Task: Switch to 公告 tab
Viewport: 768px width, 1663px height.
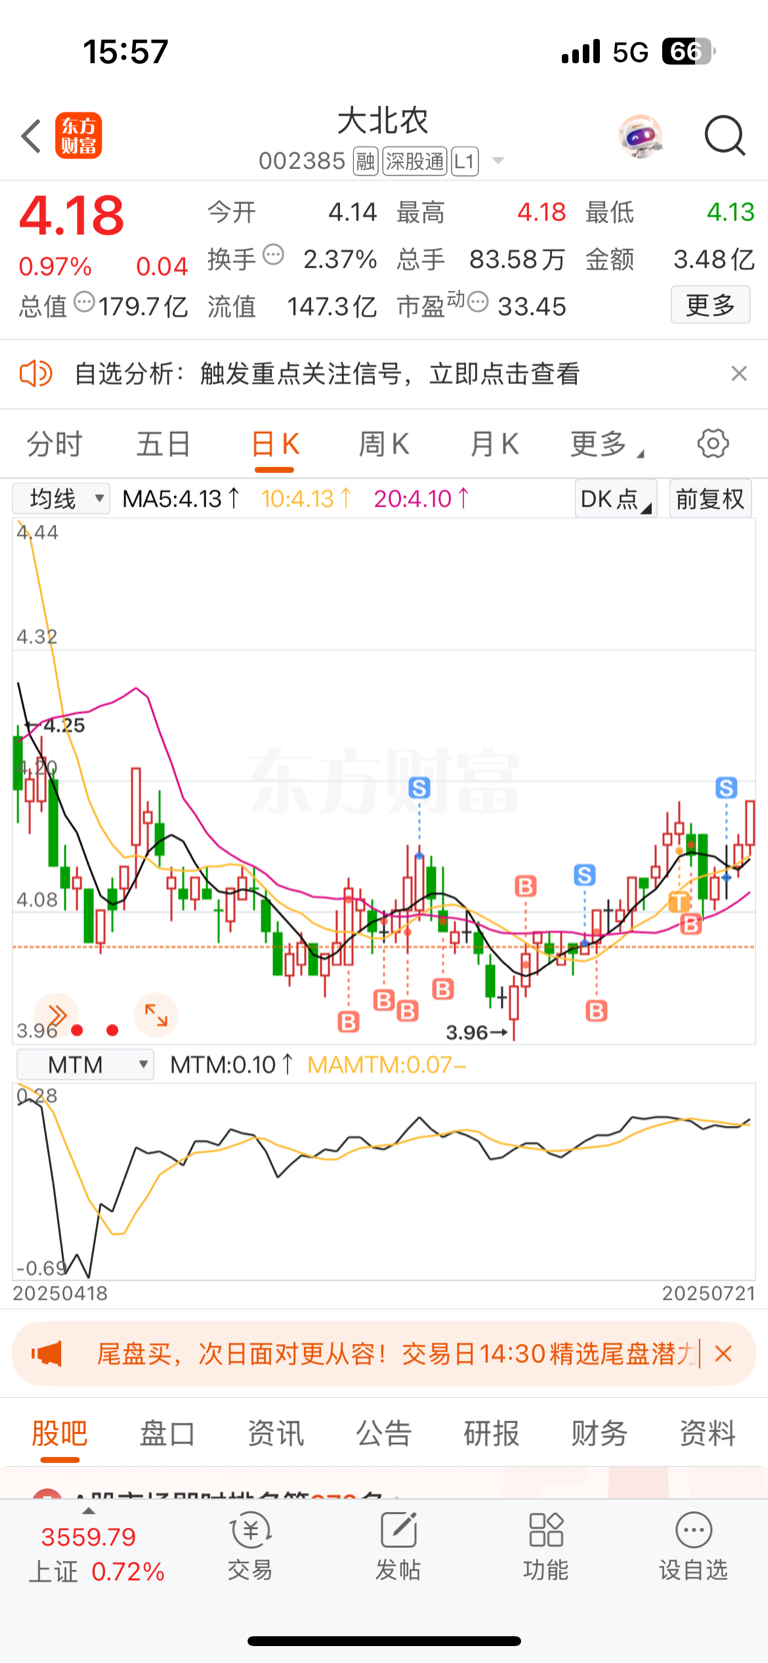Action: pyautogui.click(x=383, y=1433)
